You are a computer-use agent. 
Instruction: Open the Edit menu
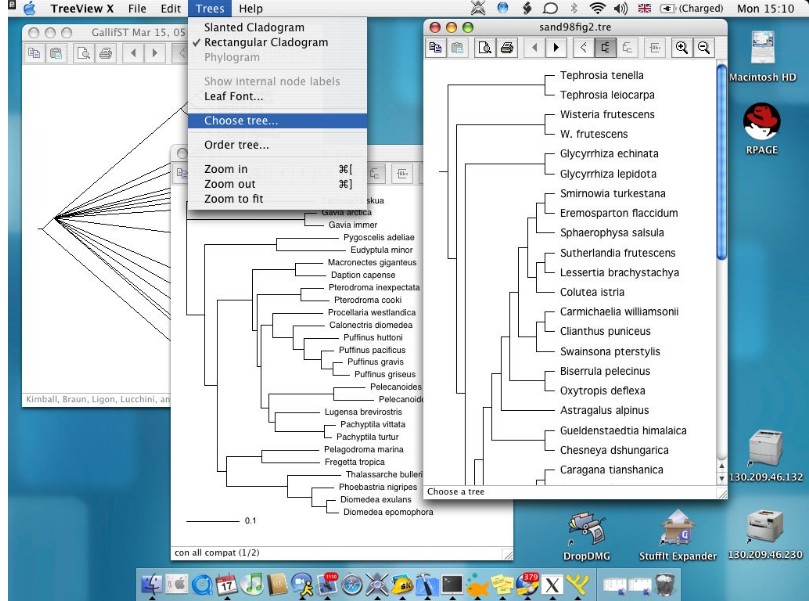[x=170, y=8]
